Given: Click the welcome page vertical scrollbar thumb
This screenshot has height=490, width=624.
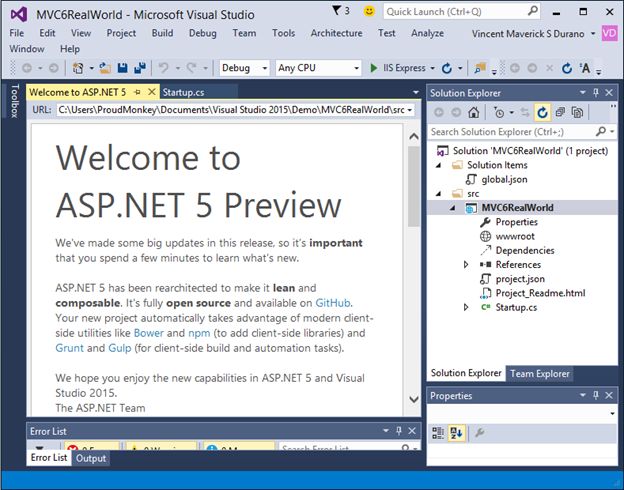Looking at the screenshot, I should click(414, 186).
